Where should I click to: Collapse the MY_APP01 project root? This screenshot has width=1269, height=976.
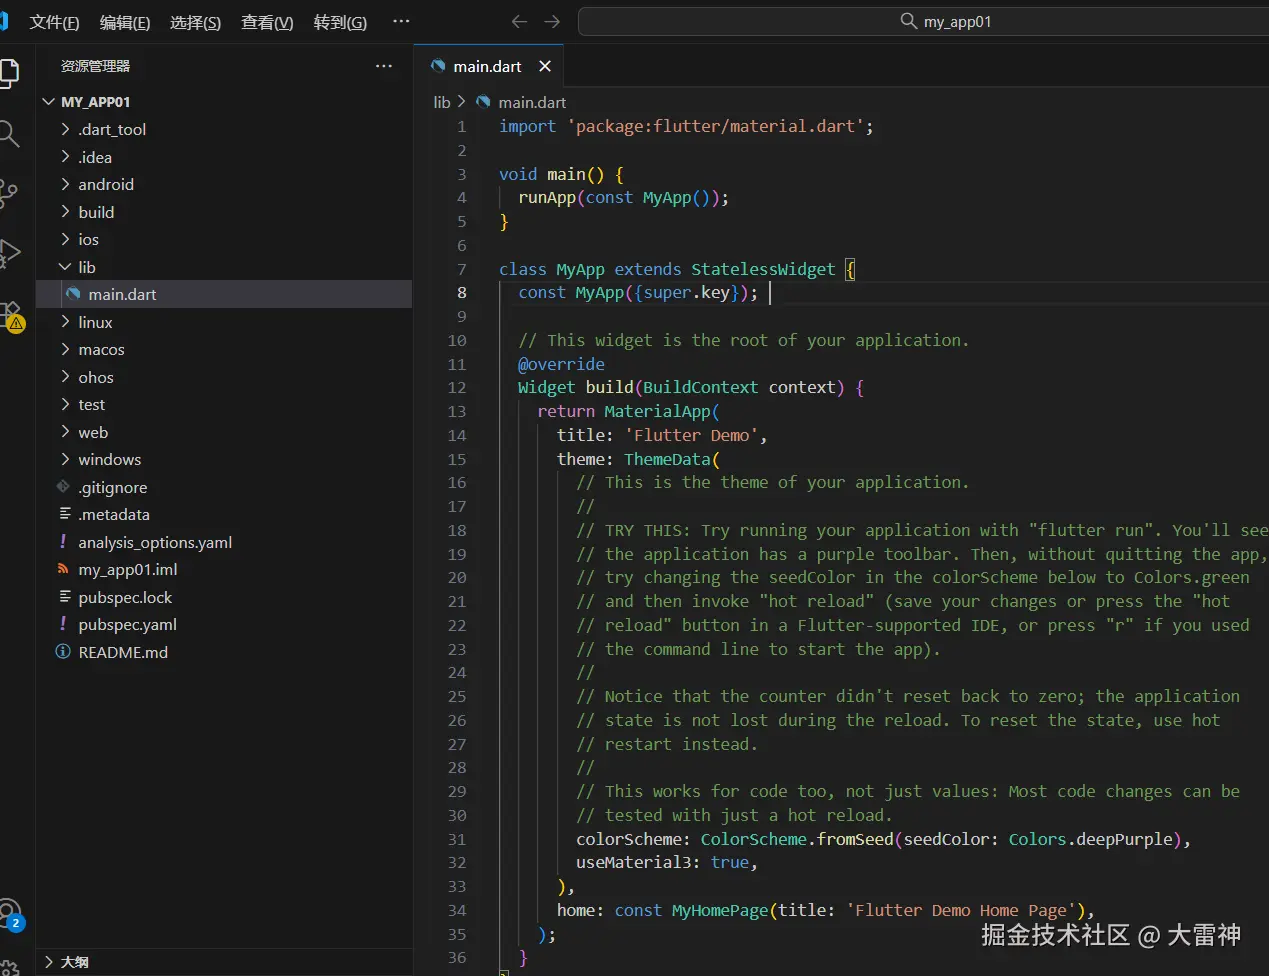[95, 102]
